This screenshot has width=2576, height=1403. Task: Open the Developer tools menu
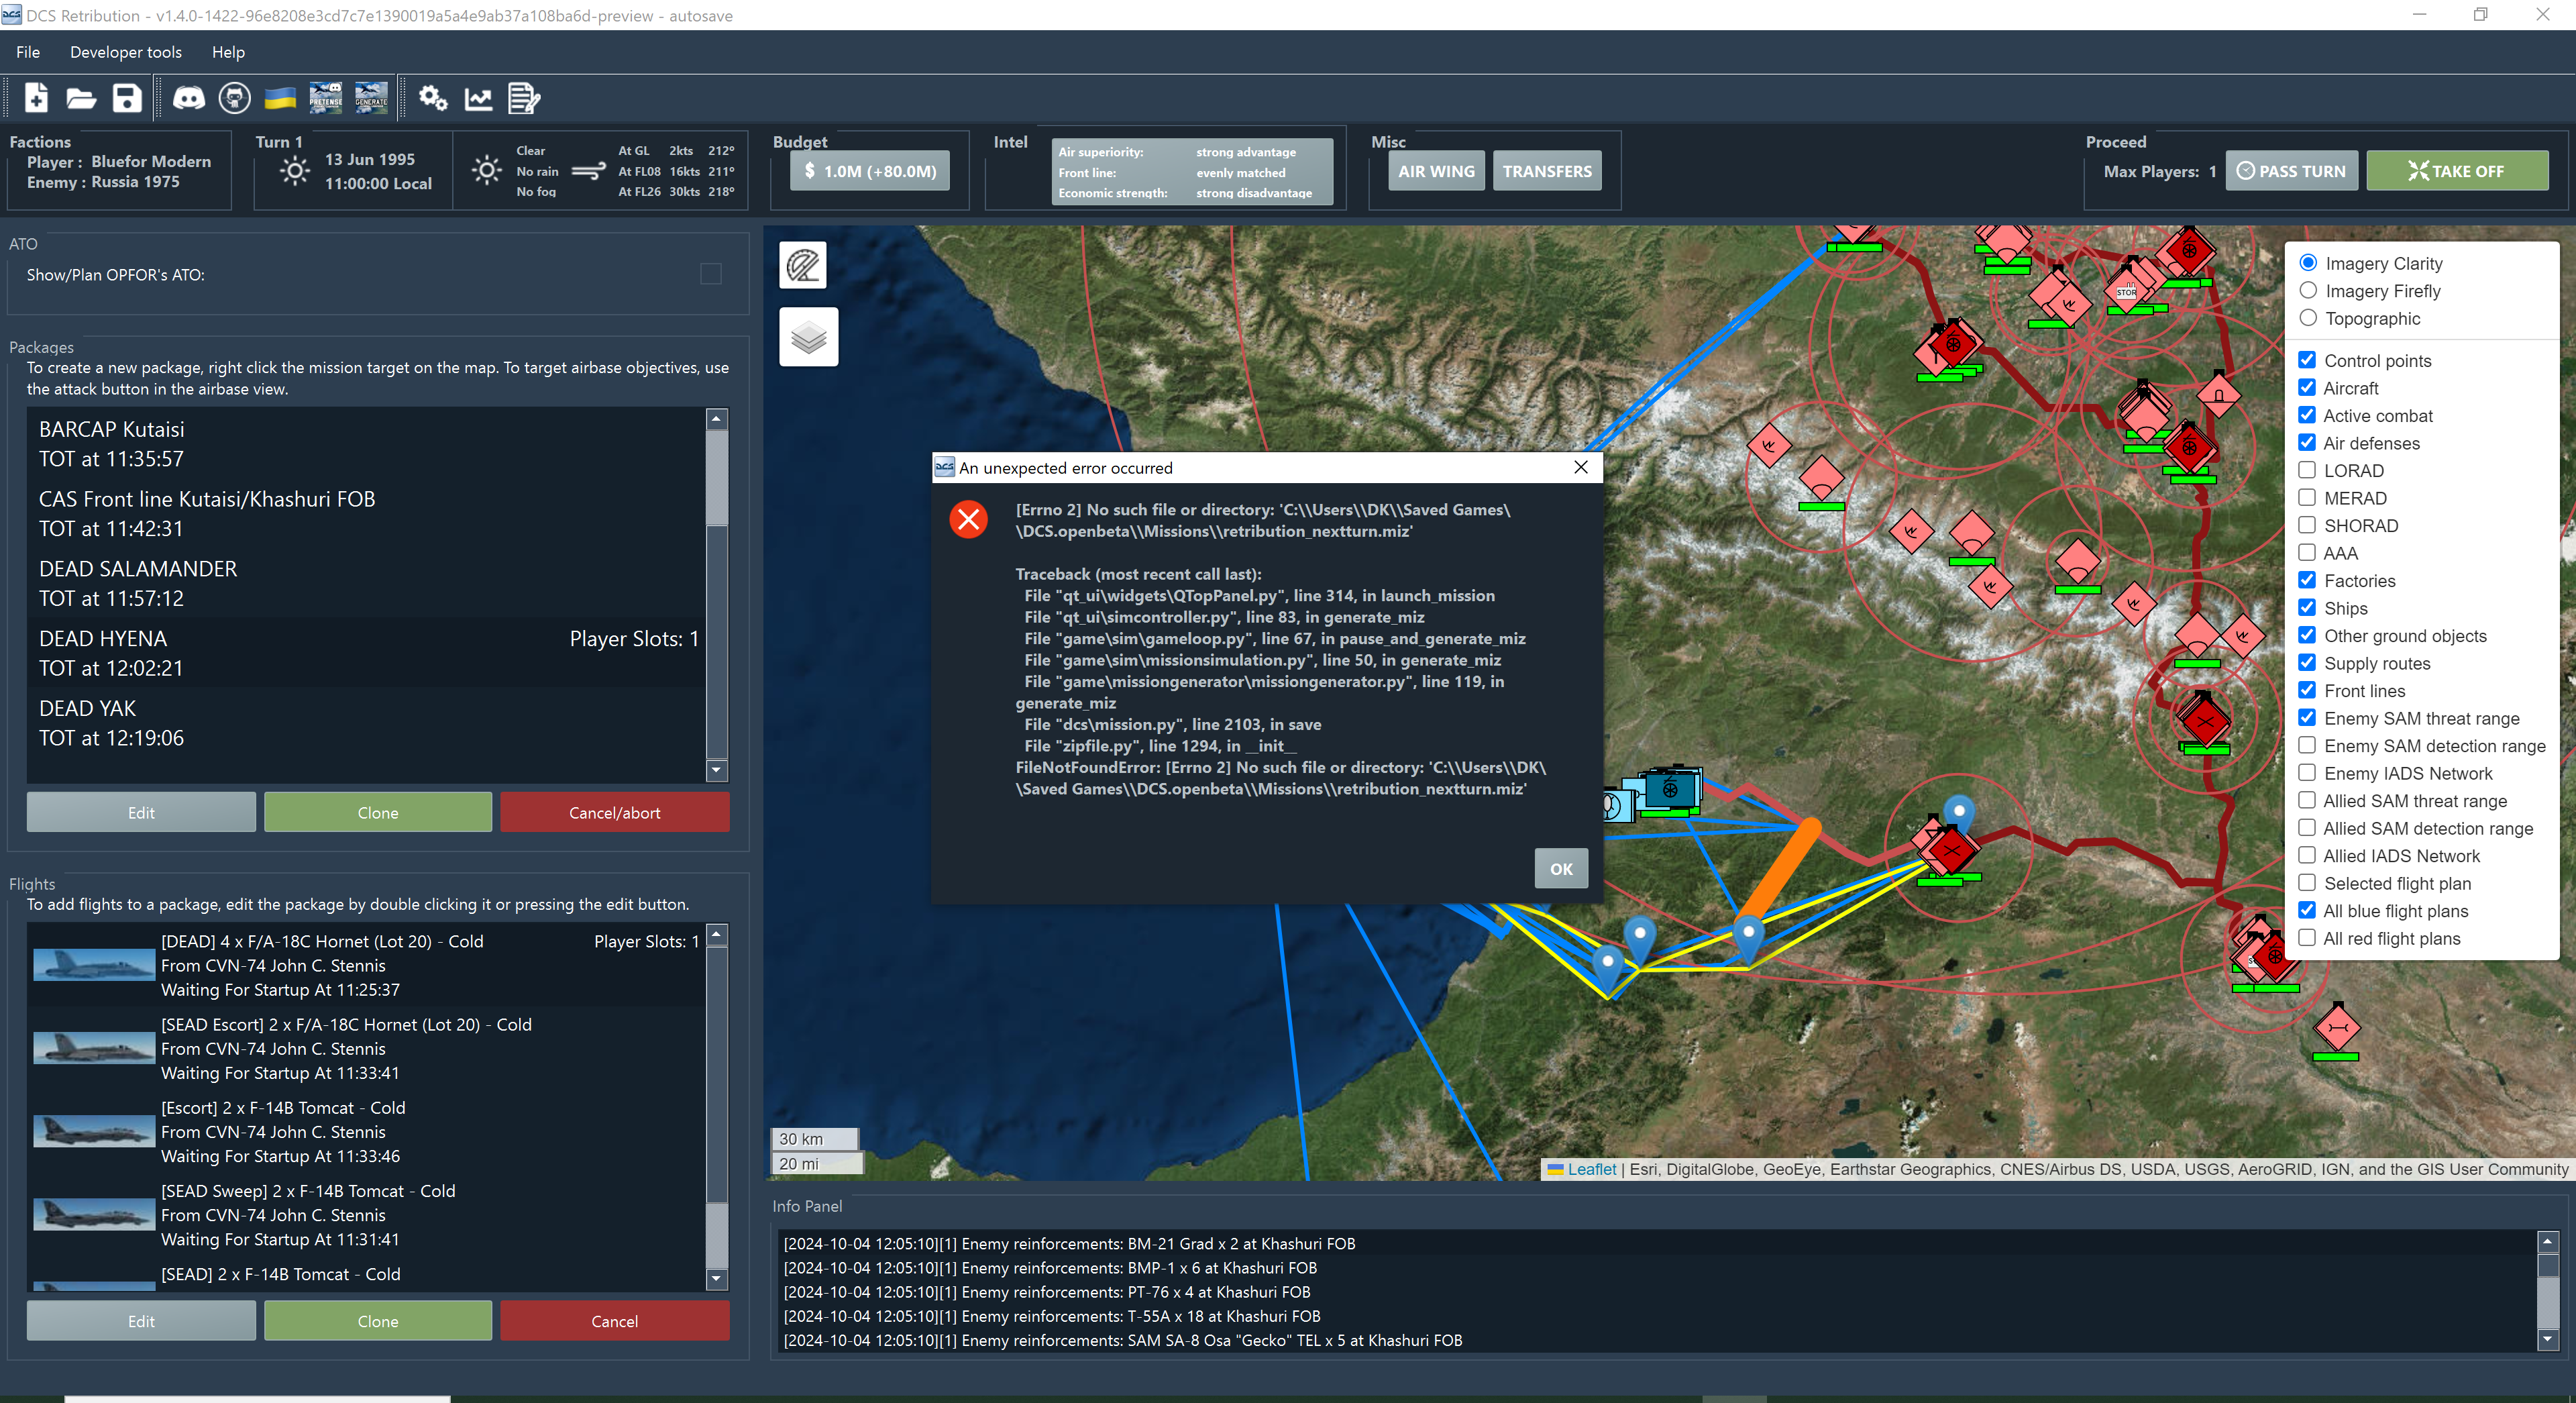point(126,52)
